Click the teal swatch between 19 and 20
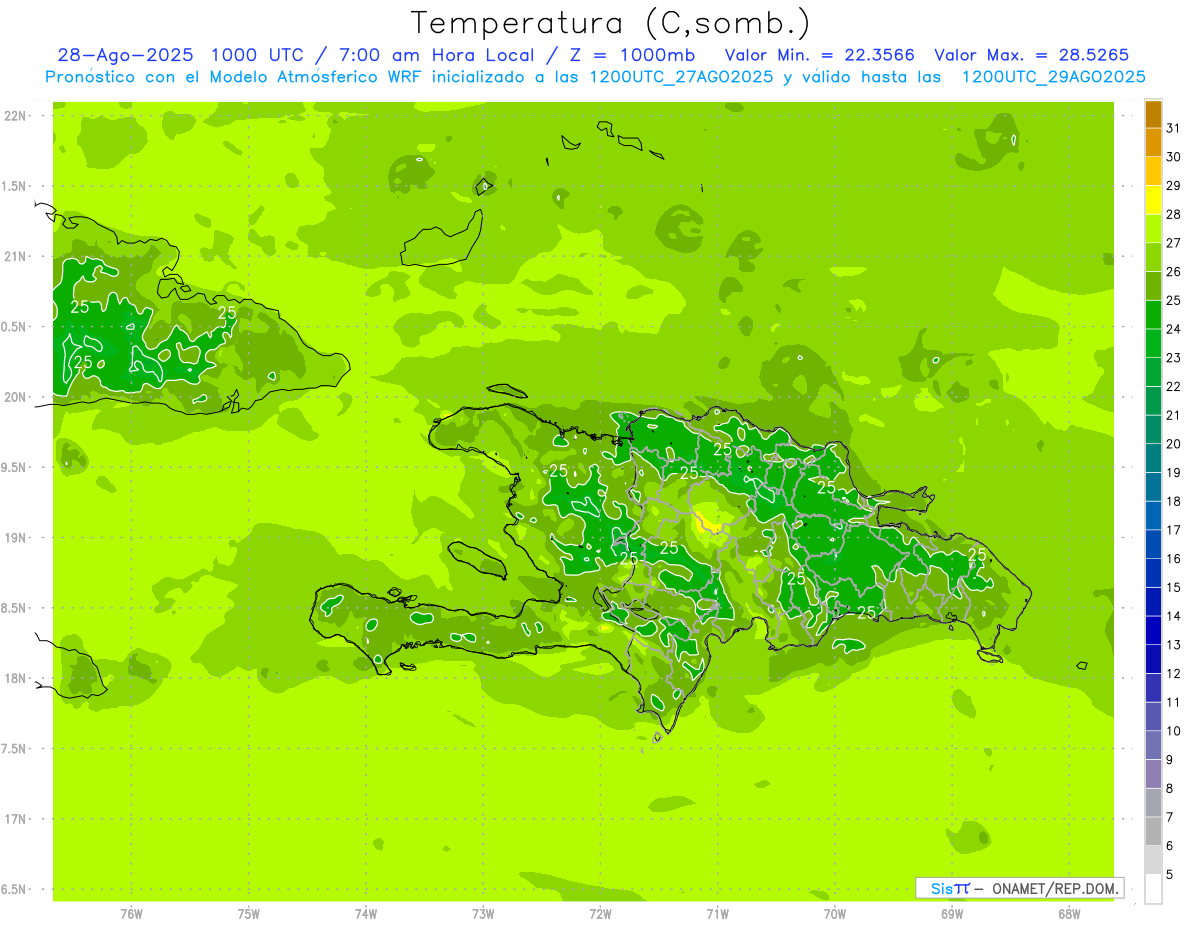This screenshot has height=927, width=1200. (x=1153, y=458)
